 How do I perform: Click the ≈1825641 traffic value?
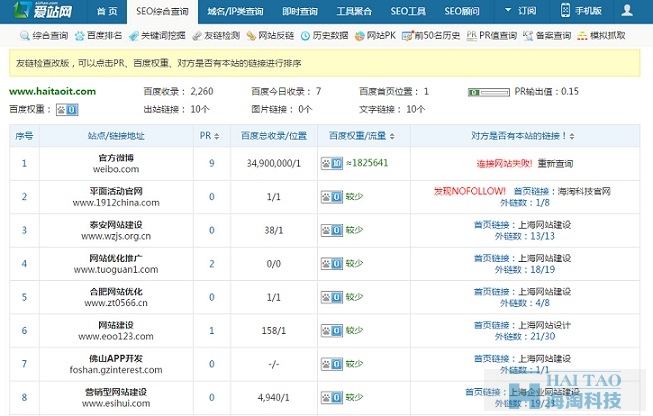click(x=367, y=163)
